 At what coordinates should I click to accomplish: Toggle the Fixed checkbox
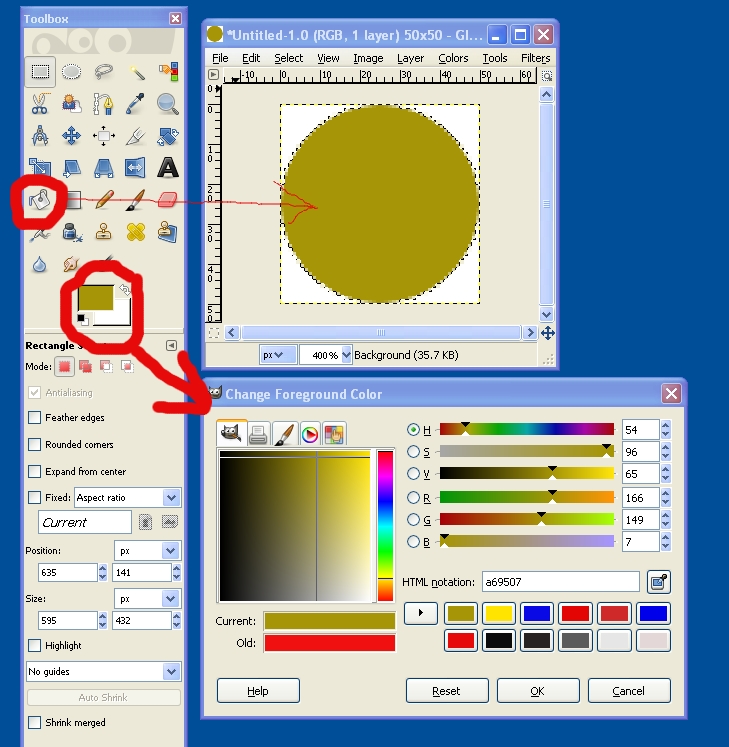click(34, 498)
